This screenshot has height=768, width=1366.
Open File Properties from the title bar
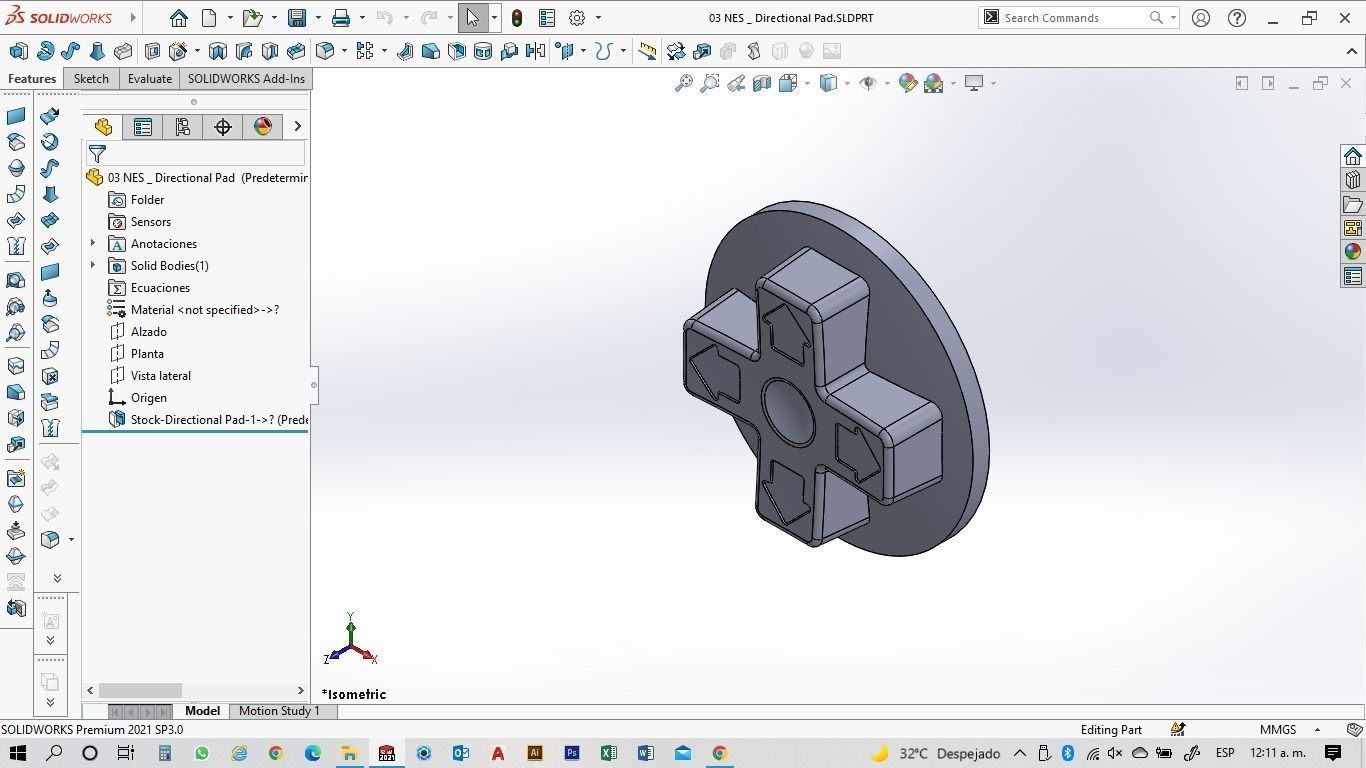(x=547, y=18)
